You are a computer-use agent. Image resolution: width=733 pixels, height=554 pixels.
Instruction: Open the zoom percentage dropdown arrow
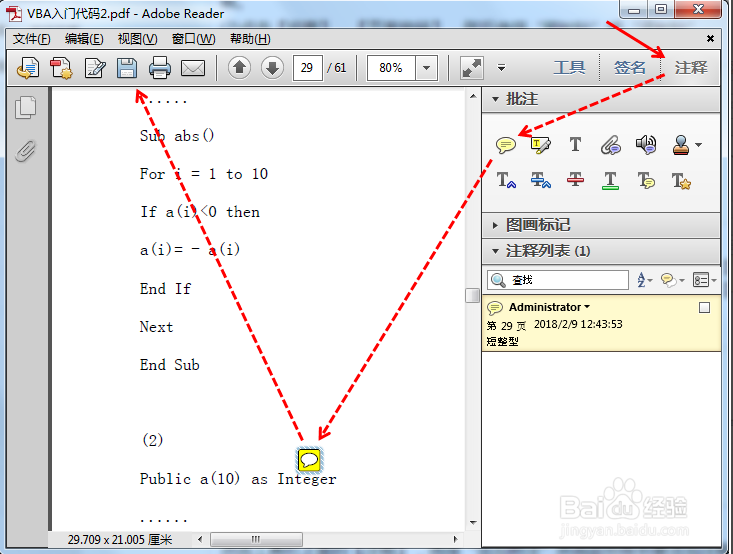pyautogui.click(x=426, y=68)
